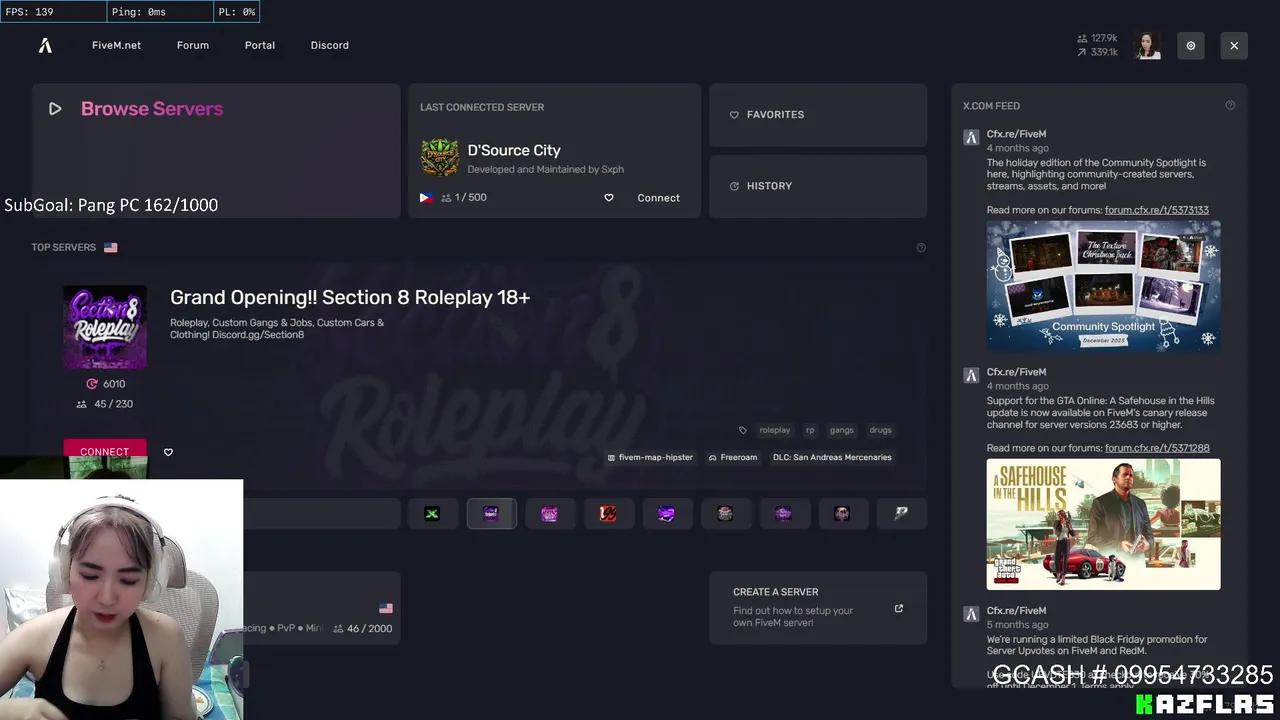Select the dark purple carousel icon third from the end
This screenshot has height=720, width=1280.
pyautogui.click(x=784, y=513)
